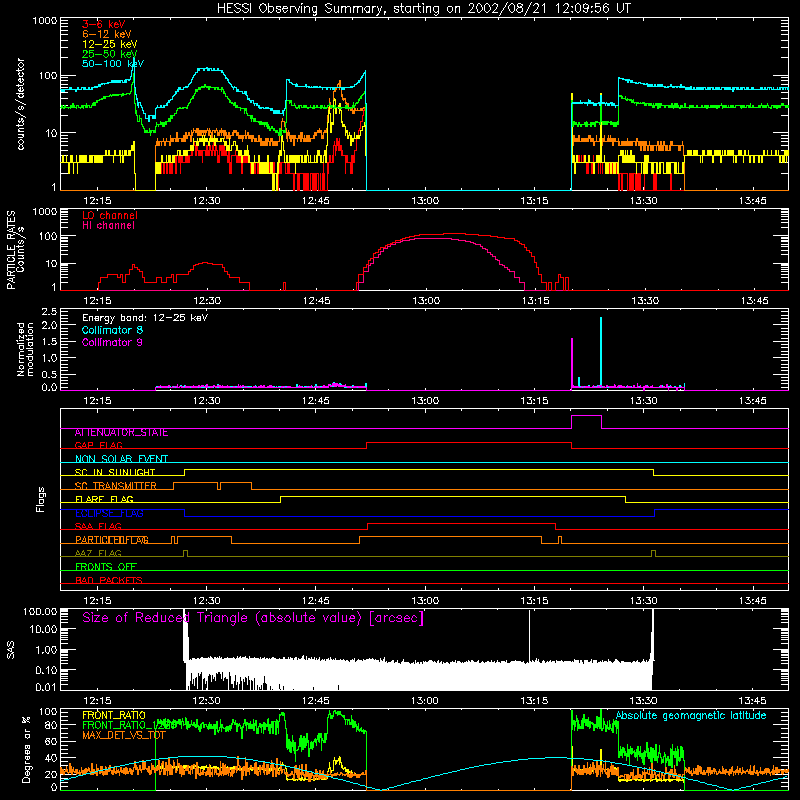Click the BAD_PACKETS flag label
The height and width of the screenshot is (800, 800).
pos(109,581)
